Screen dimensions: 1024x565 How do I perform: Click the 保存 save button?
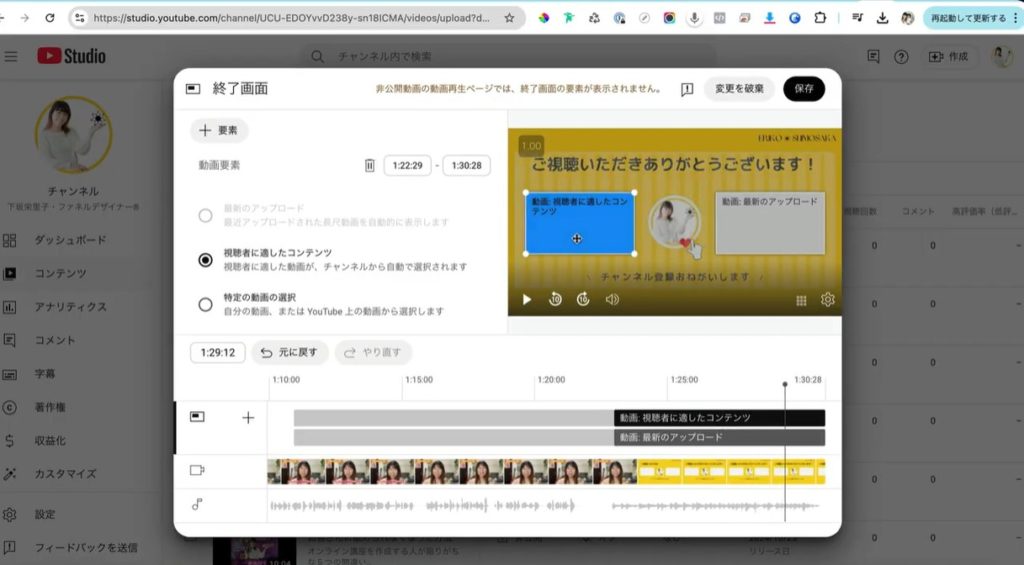click(x=803, y=89)
